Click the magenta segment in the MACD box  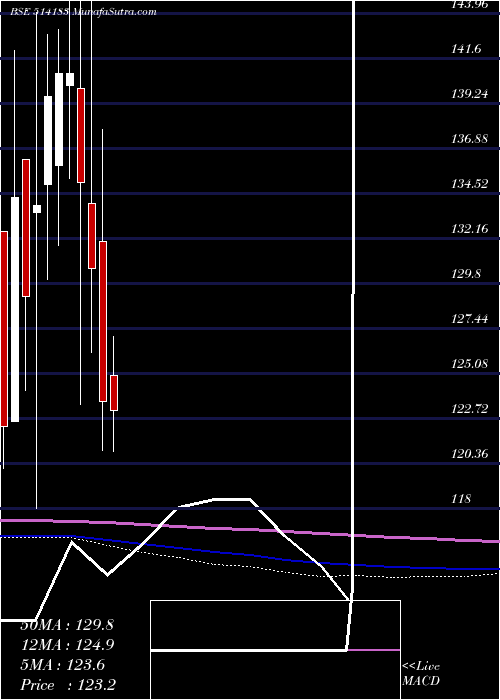tap(374, 650)
